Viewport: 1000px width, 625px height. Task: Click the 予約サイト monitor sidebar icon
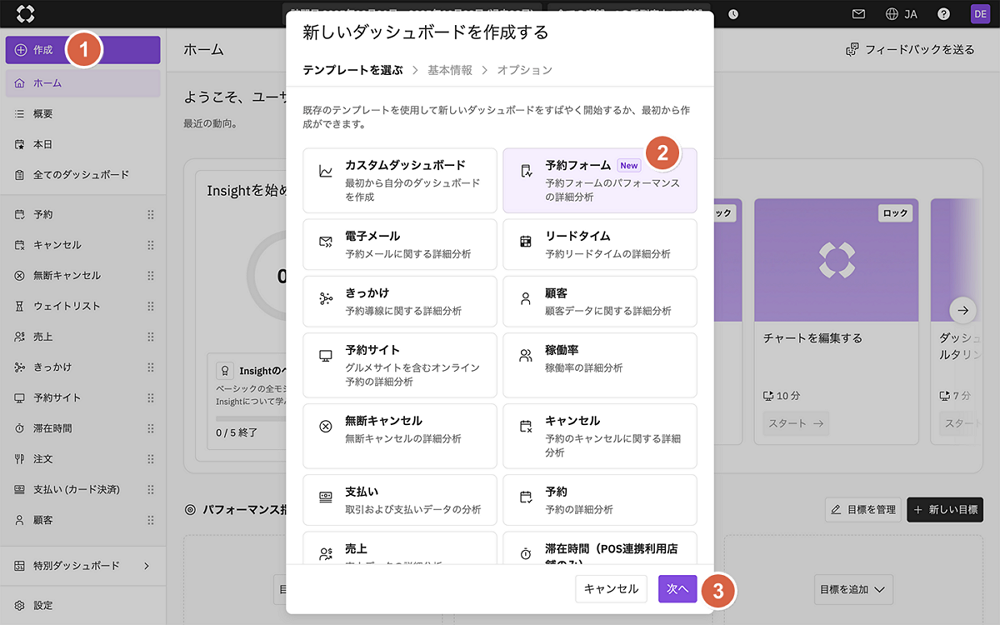click(x=19, y=398)
